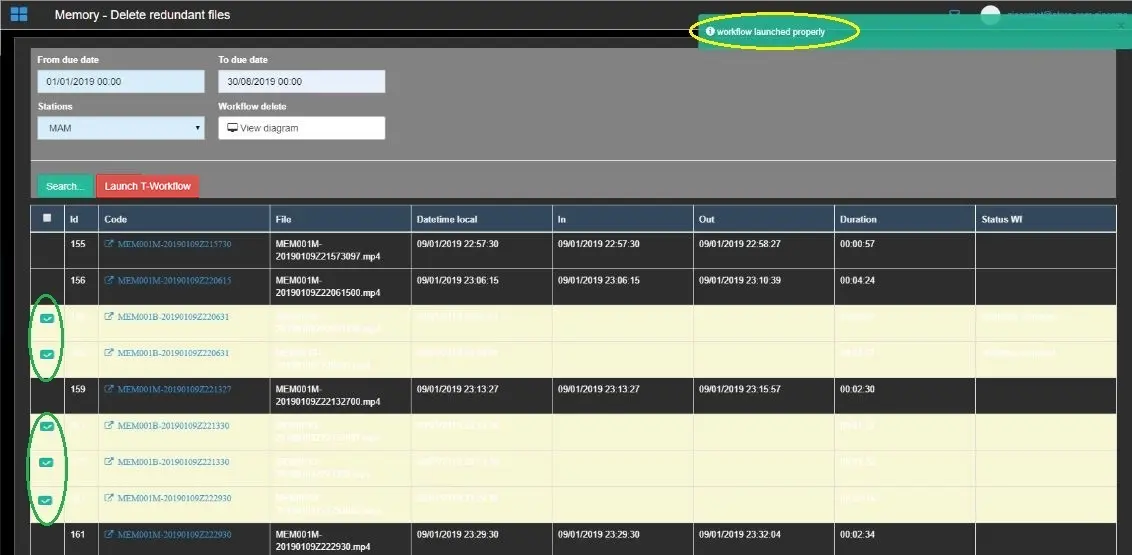This screenshot has width=1132, height=555.
Task: Toggle the select-all checkbox in the table header
Action: [47, 218]
